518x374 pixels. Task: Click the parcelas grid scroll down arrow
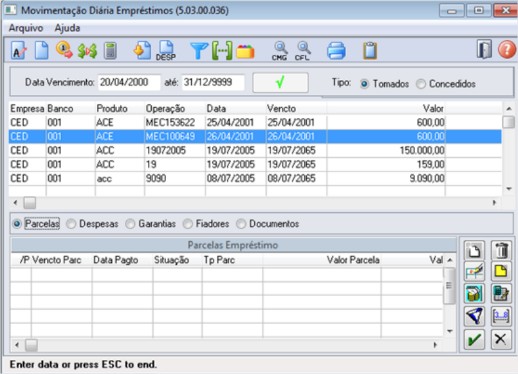(x=450, y=331)
